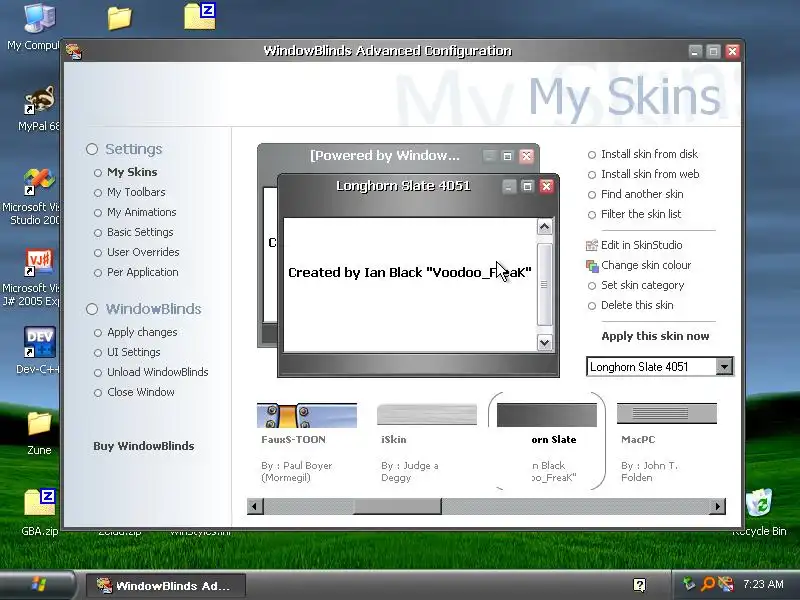Select the iSkin skin thumbnail
800x600 pixels.
point(427,415)
